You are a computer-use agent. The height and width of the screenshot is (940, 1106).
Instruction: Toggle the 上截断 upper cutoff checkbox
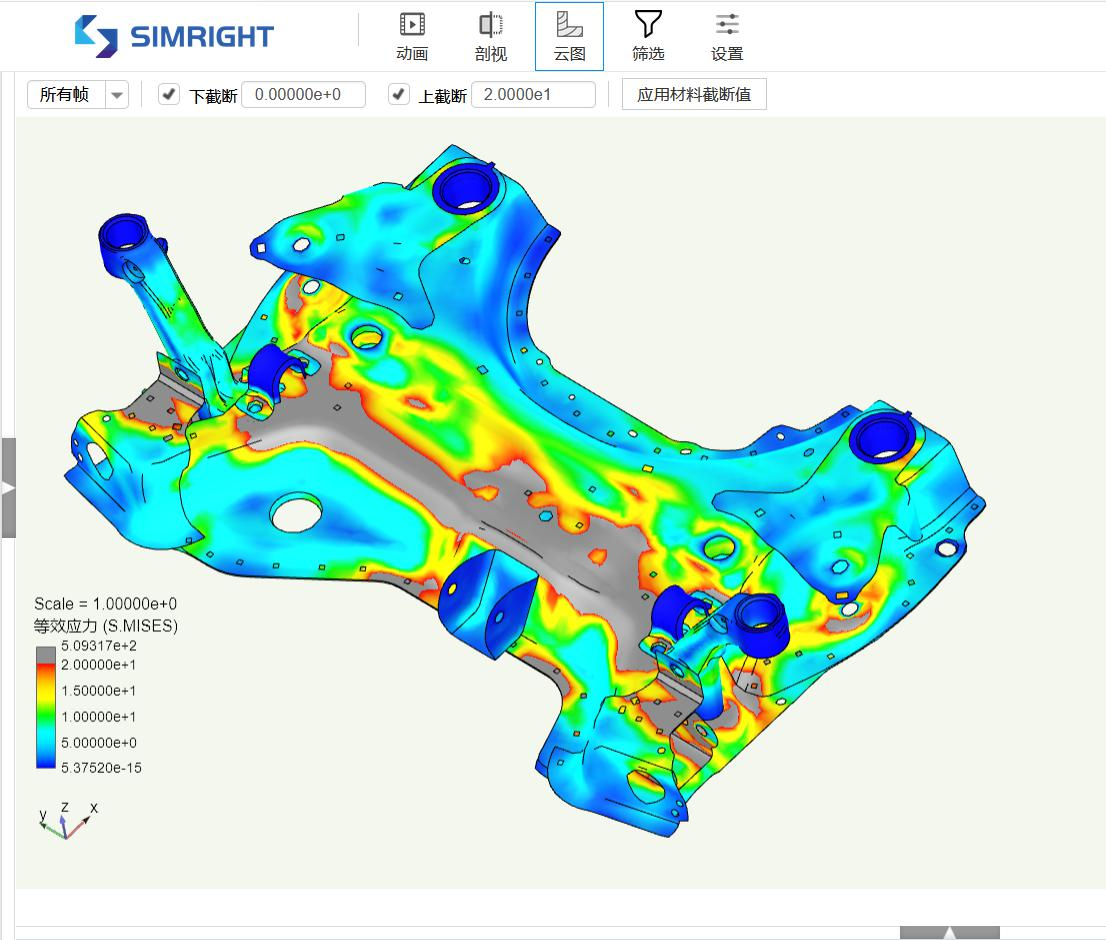click(x=399, y=94)
